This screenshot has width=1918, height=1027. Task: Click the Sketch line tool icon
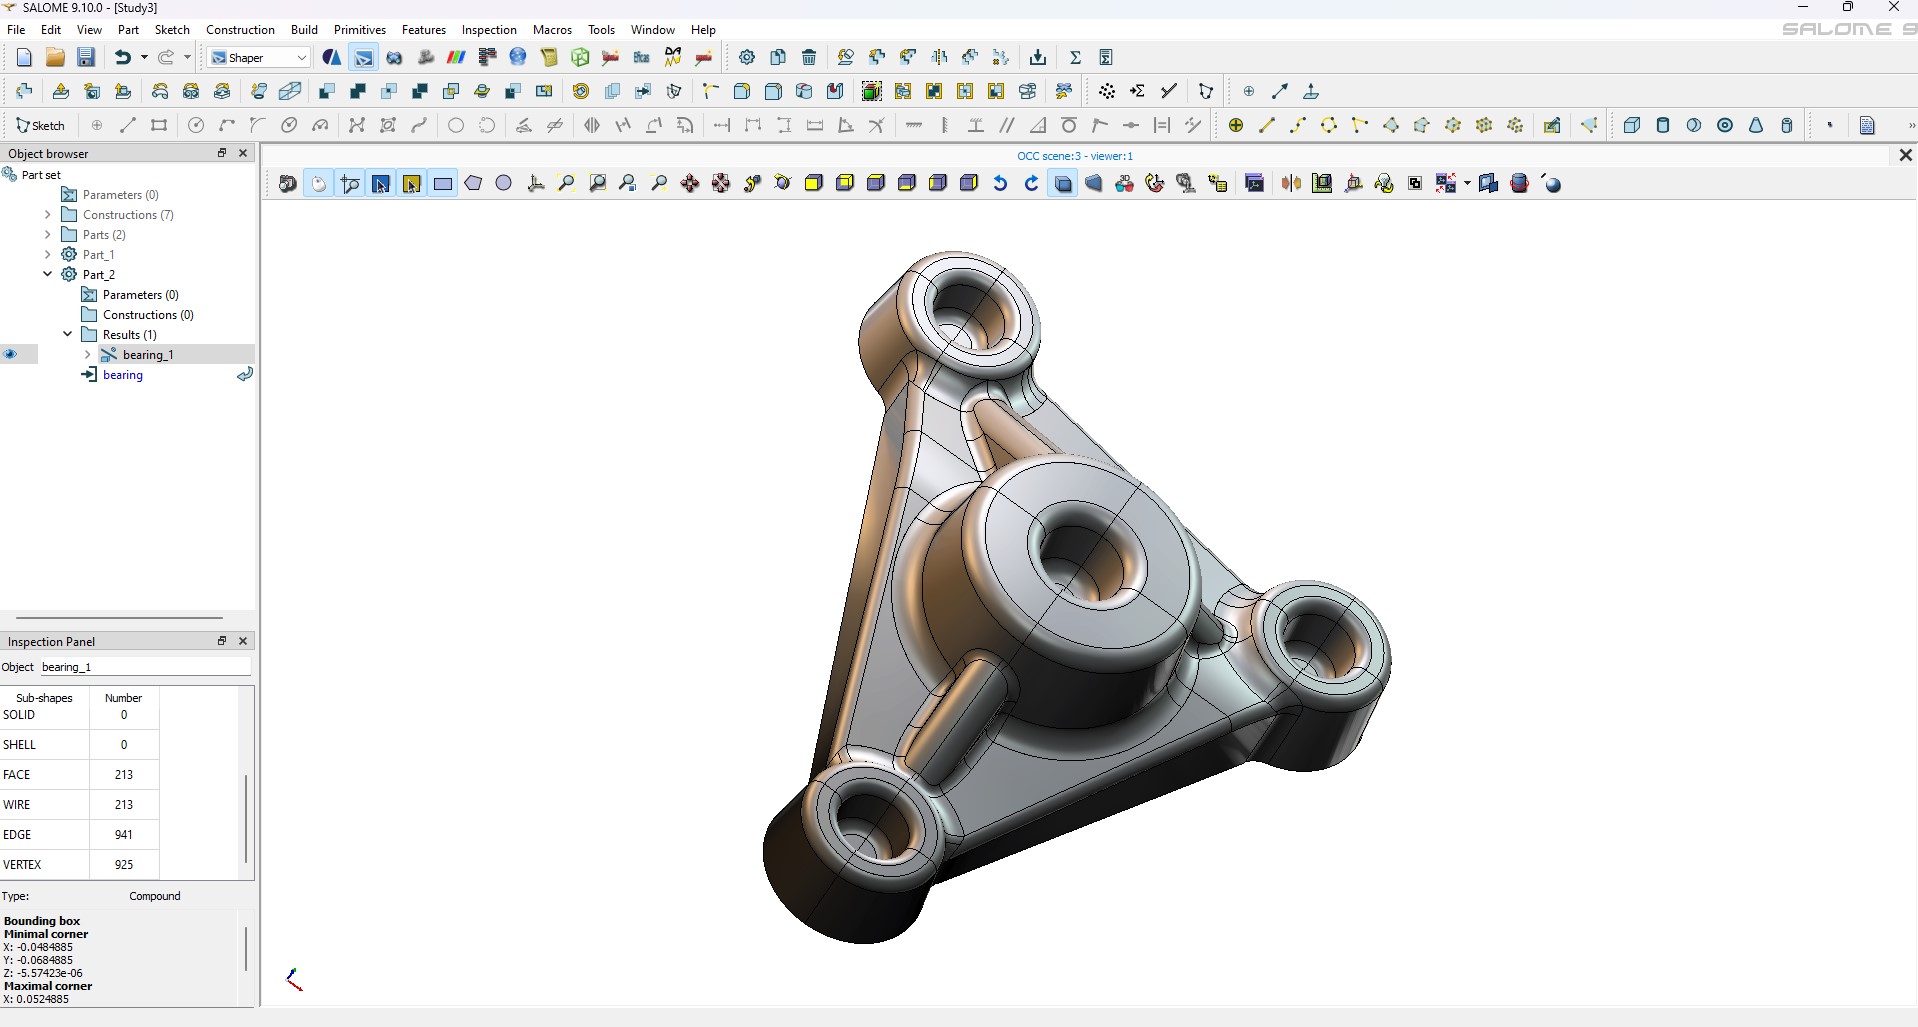pyautogui.click(x=128, y=125)
